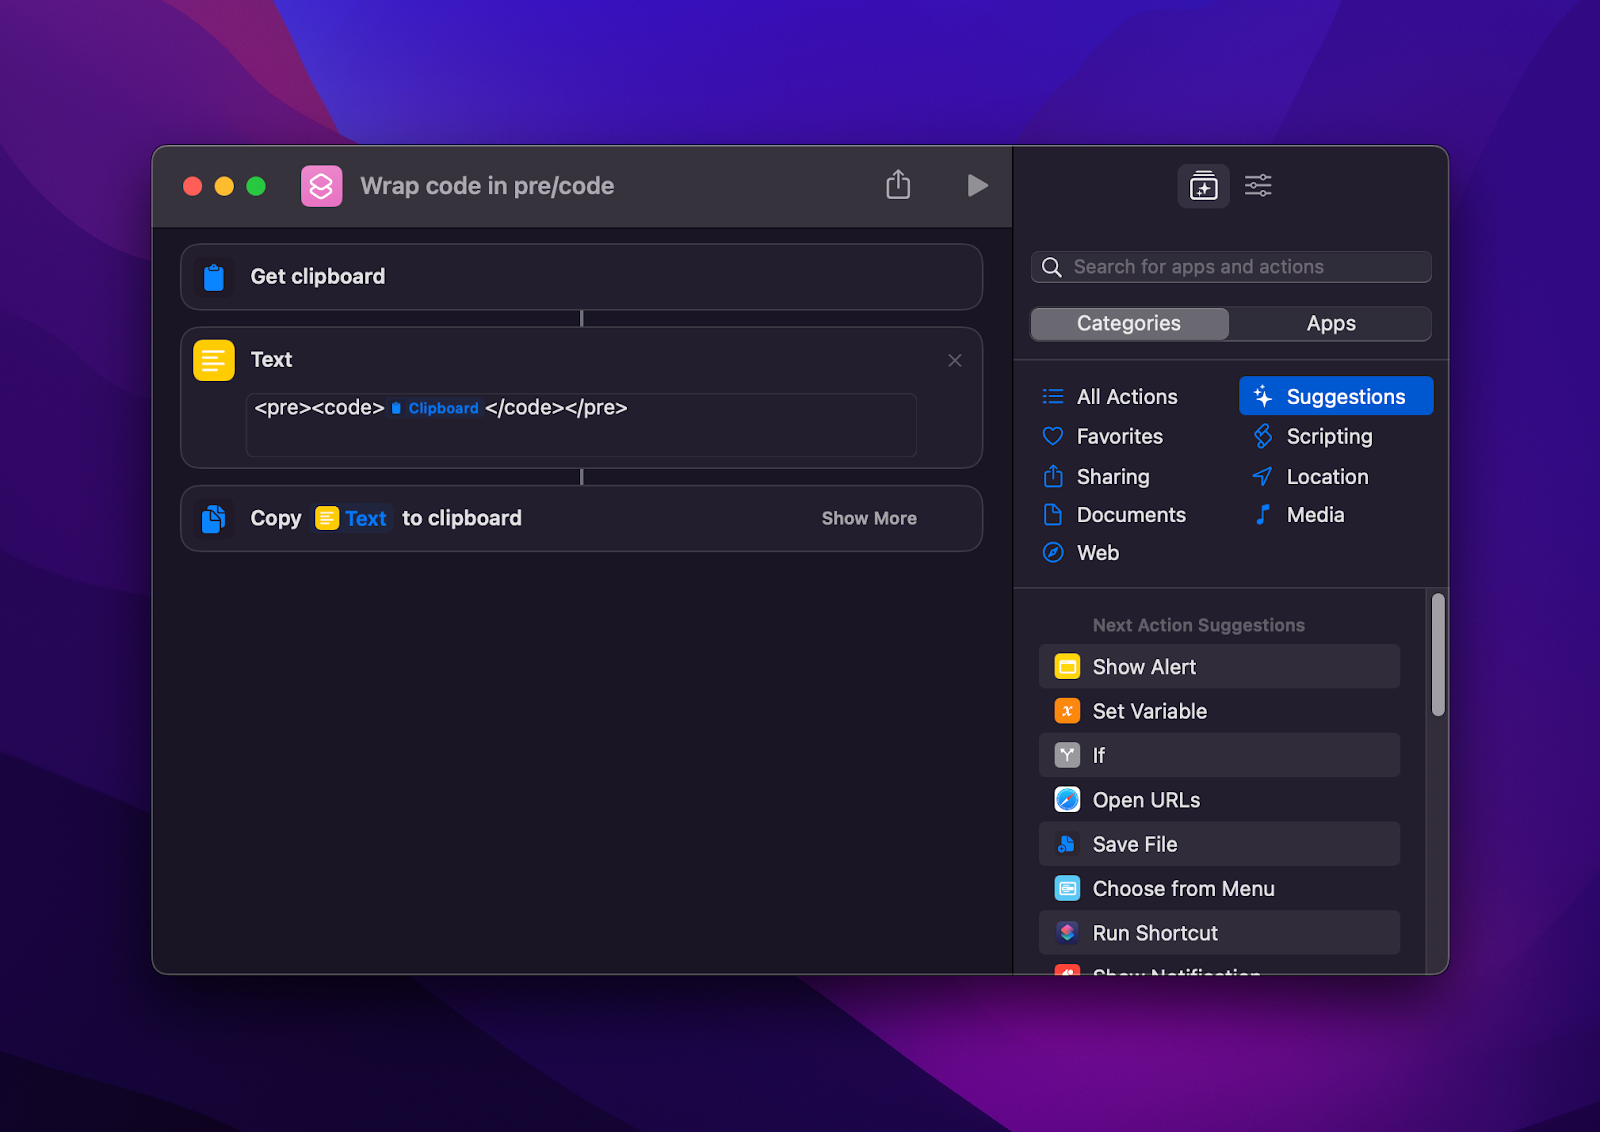Focus the search for apps and actions field

tap(1231, 267)
